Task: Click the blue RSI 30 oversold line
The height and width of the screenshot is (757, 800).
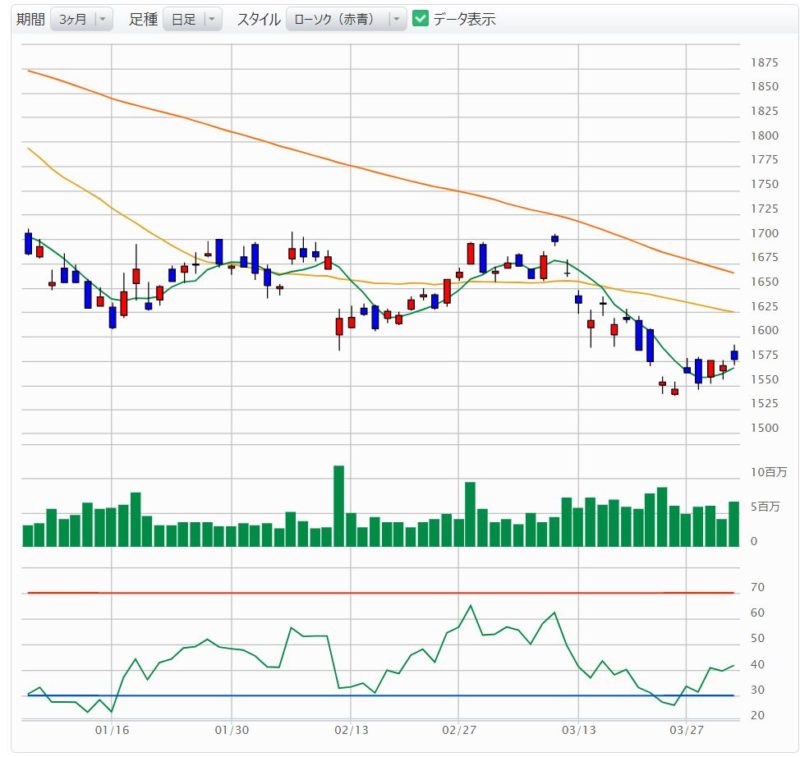Action: click(x=381, y=695)
